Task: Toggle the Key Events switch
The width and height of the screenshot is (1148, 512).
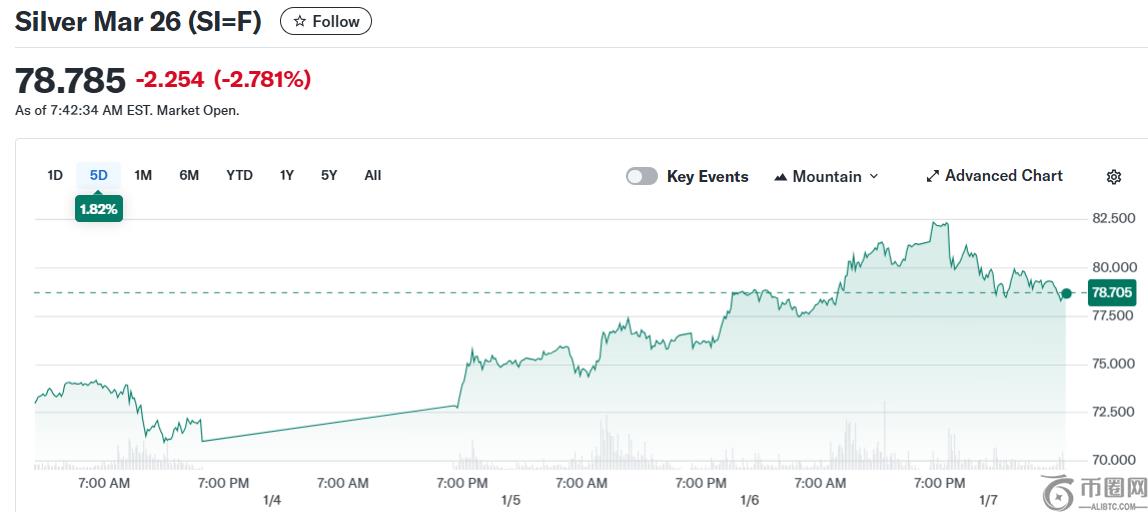Action: pyautogui.click(x=641, y=177)
